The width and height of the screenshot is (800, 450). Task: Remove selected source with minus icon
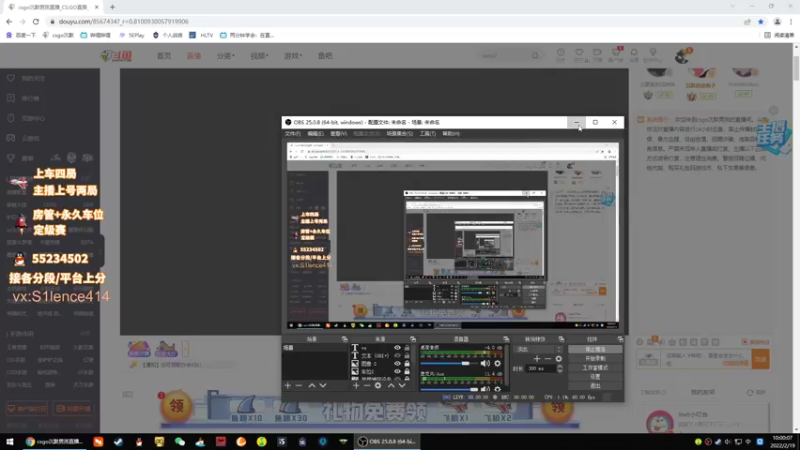367,386
